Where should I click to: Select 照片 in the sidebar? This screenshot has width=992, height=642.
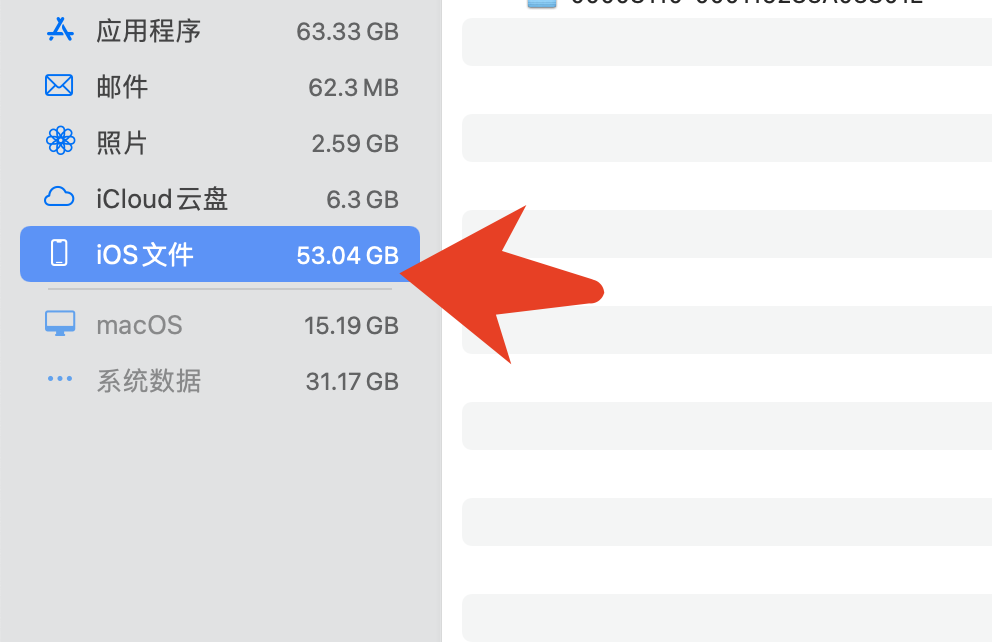tap(122, 143)
